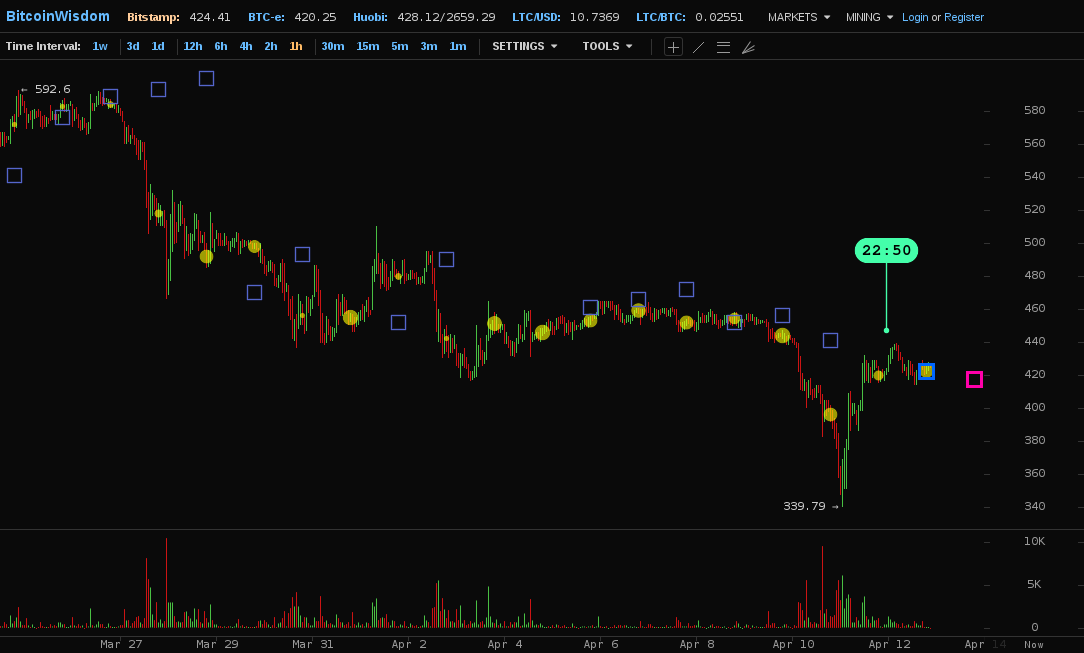Open the TOOLS dropdown
Viewport: 1084px width, 653px height.
click(607, 47)
